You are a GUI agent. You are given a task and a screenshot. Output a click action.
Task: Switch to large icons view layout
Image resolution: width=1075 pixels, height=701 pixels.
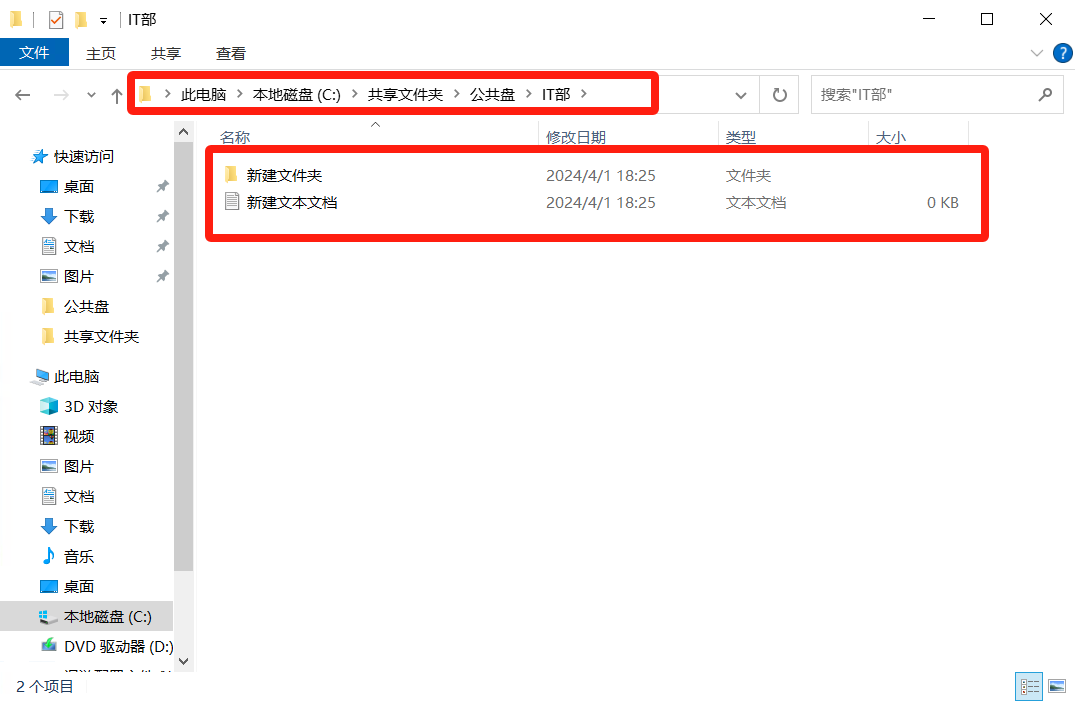(x=1056, y=686)
